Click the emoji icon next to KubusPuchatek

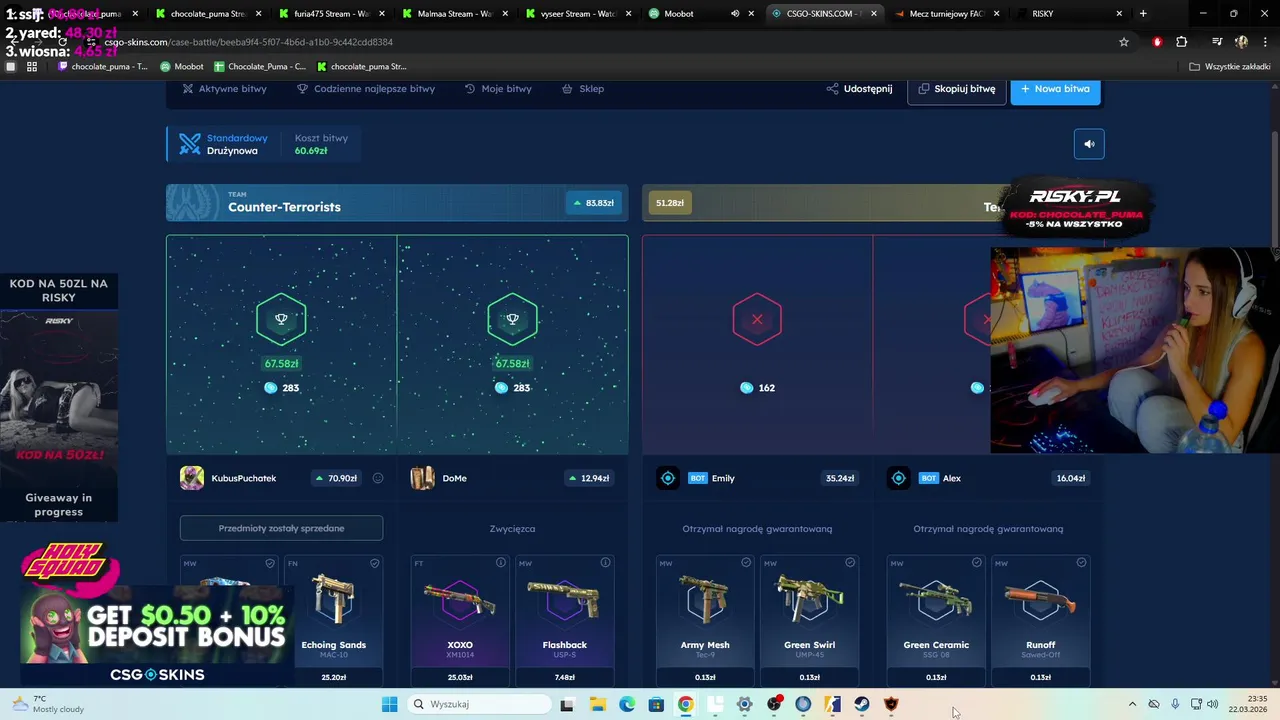pyautogui.click(x=378, y=478)
